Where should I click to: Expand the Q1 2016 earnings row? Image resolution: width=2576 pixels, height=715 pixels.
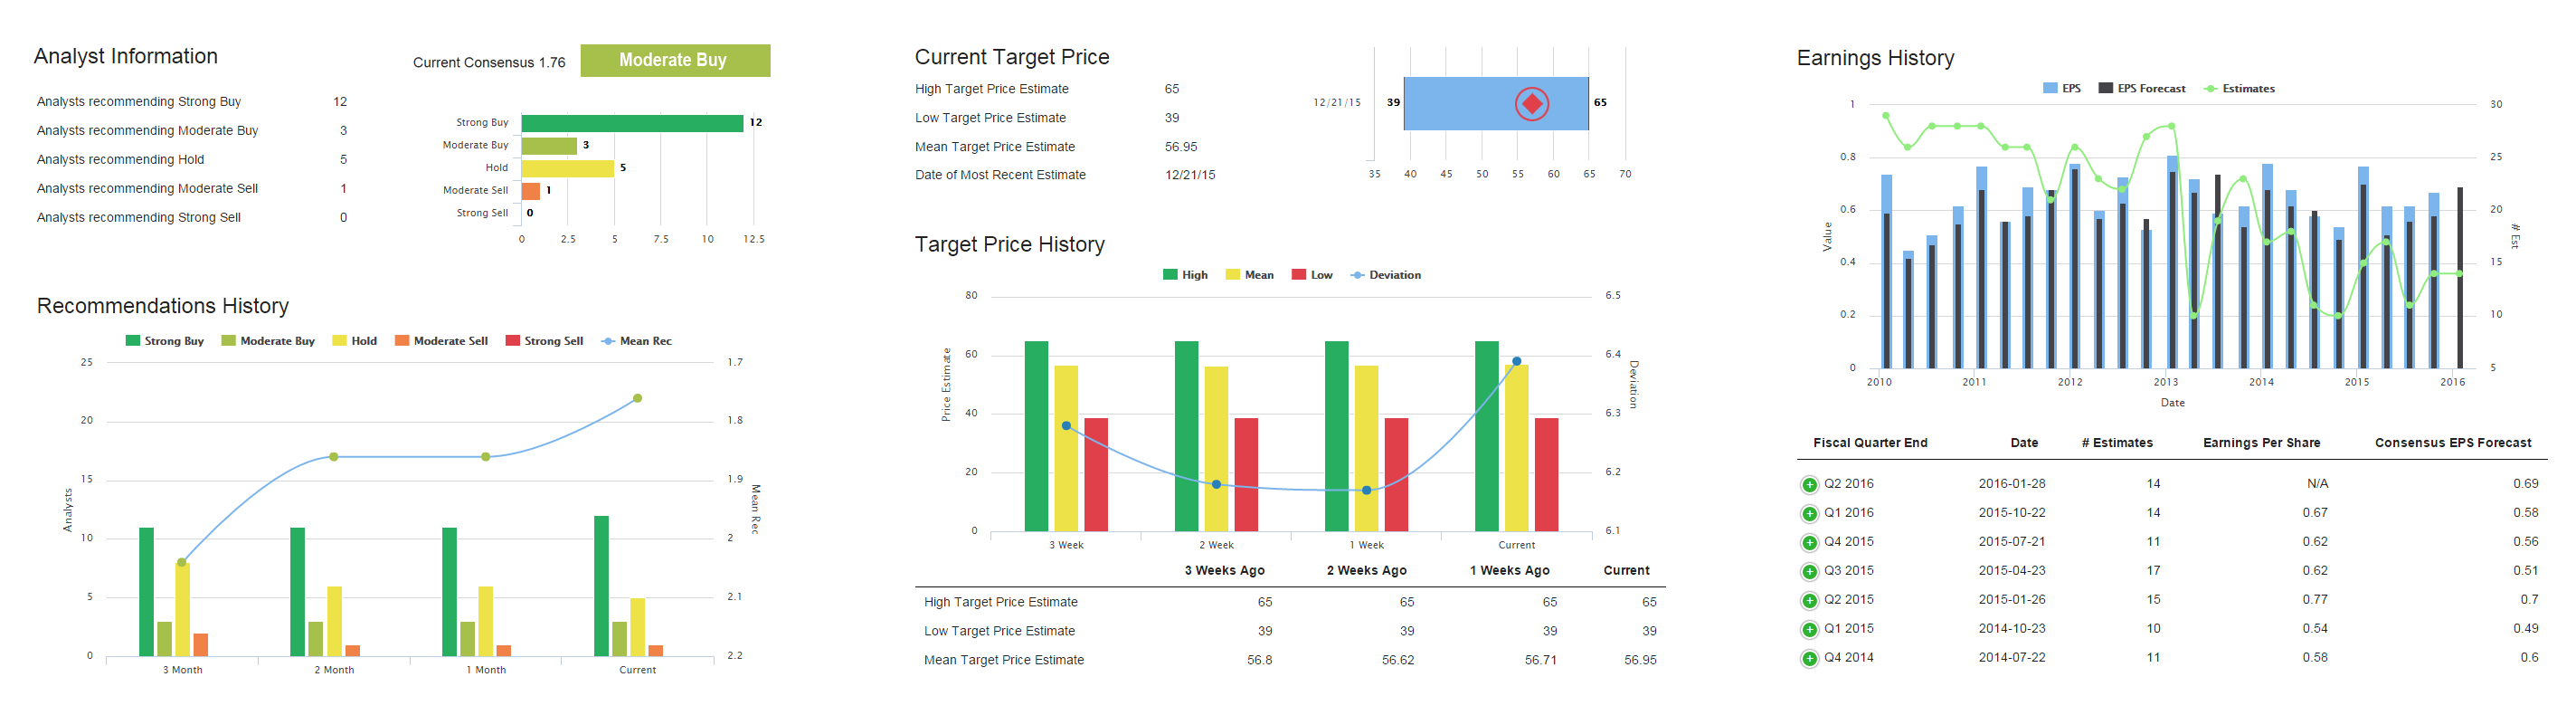click(x=1809, y=514)
